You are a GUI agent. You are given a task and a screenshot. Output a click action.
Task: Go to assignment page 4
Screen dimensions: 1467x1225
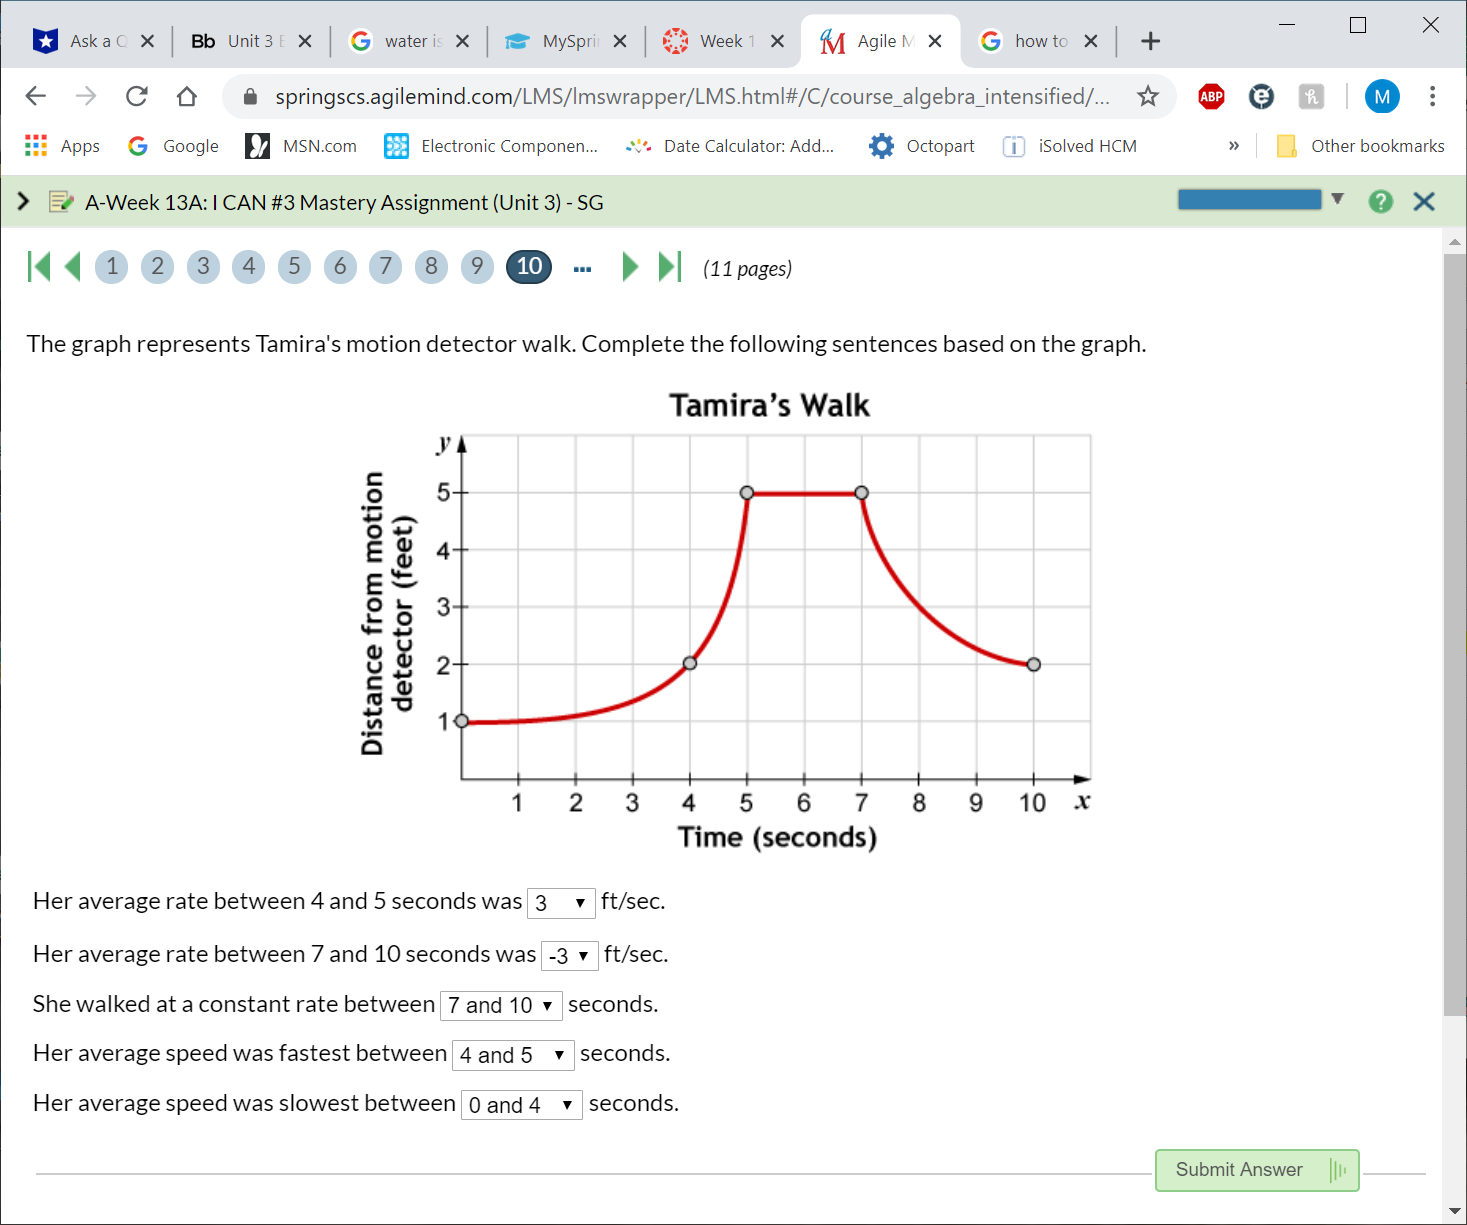coord(249,266)
